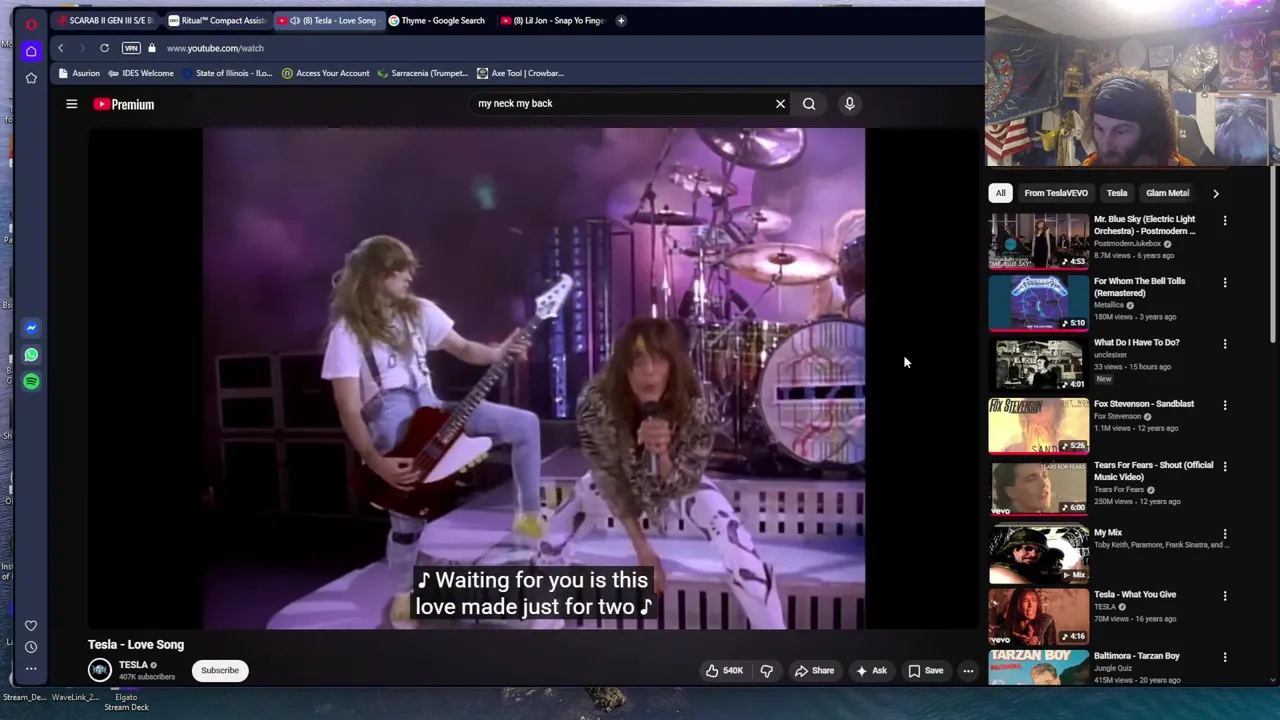
Task: Save video to a playlist
Action: [x=926, y=671]
